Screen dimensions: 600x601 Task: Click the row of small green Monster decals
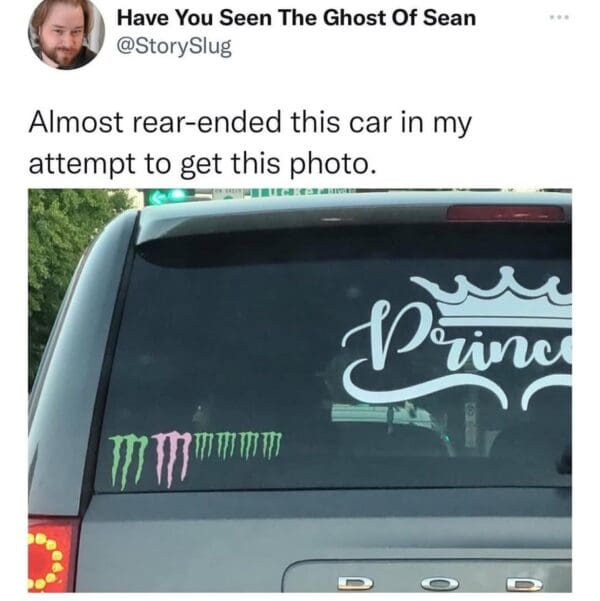pyautogui.click(x=238, y=445)
